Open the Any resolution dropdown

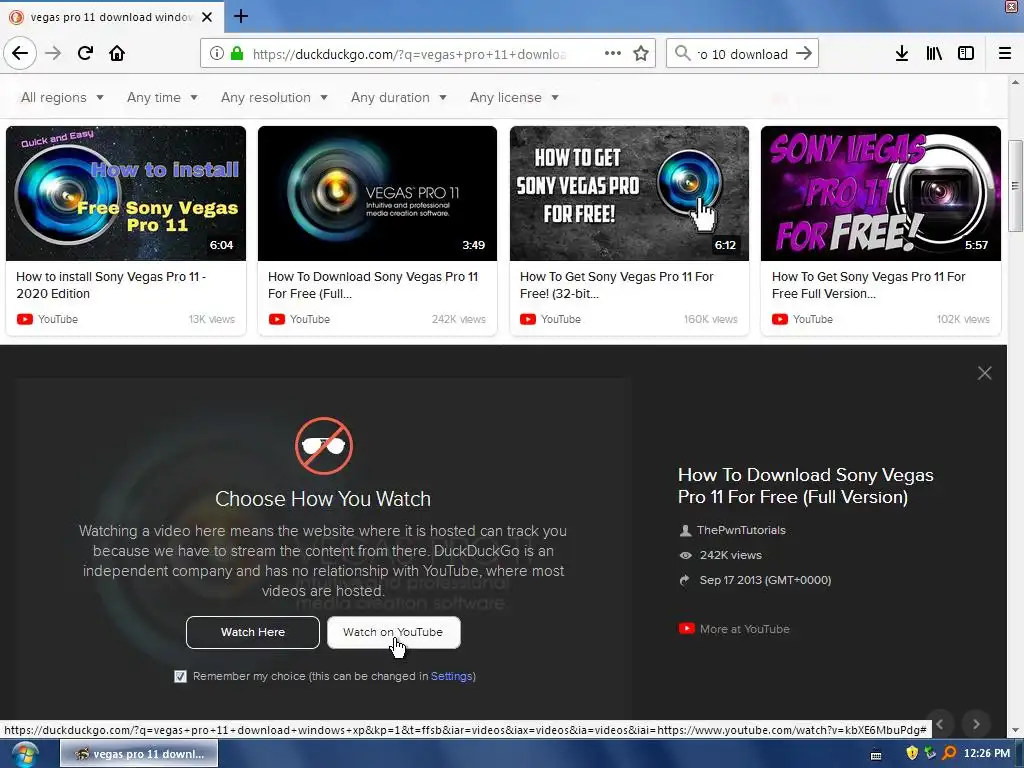(274, 97)
